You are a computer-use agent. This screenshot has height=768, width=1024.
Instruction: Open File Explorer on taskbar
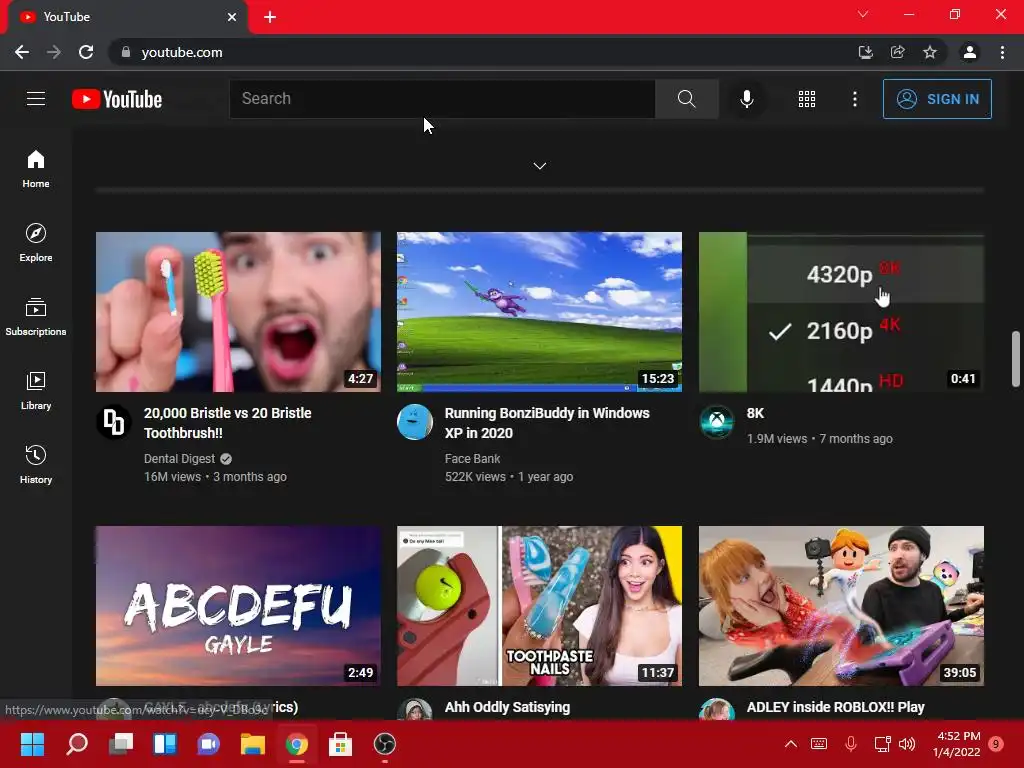click(253, 744)
